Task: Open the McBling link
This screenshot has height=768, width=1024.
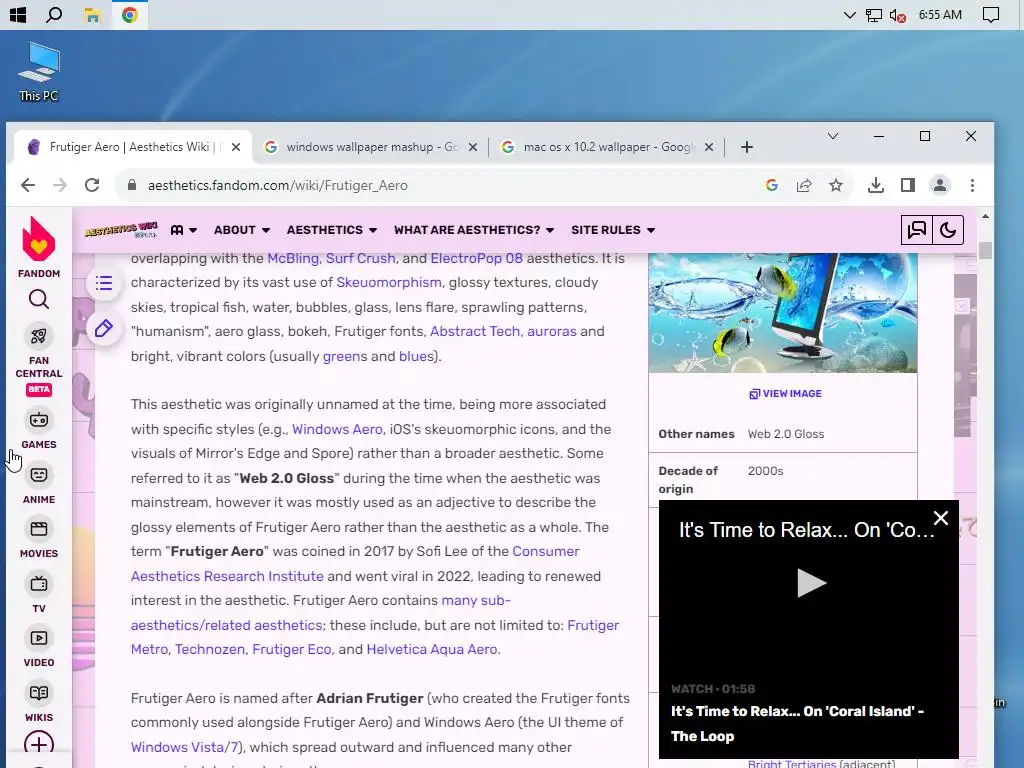Action: pos(293,258)
